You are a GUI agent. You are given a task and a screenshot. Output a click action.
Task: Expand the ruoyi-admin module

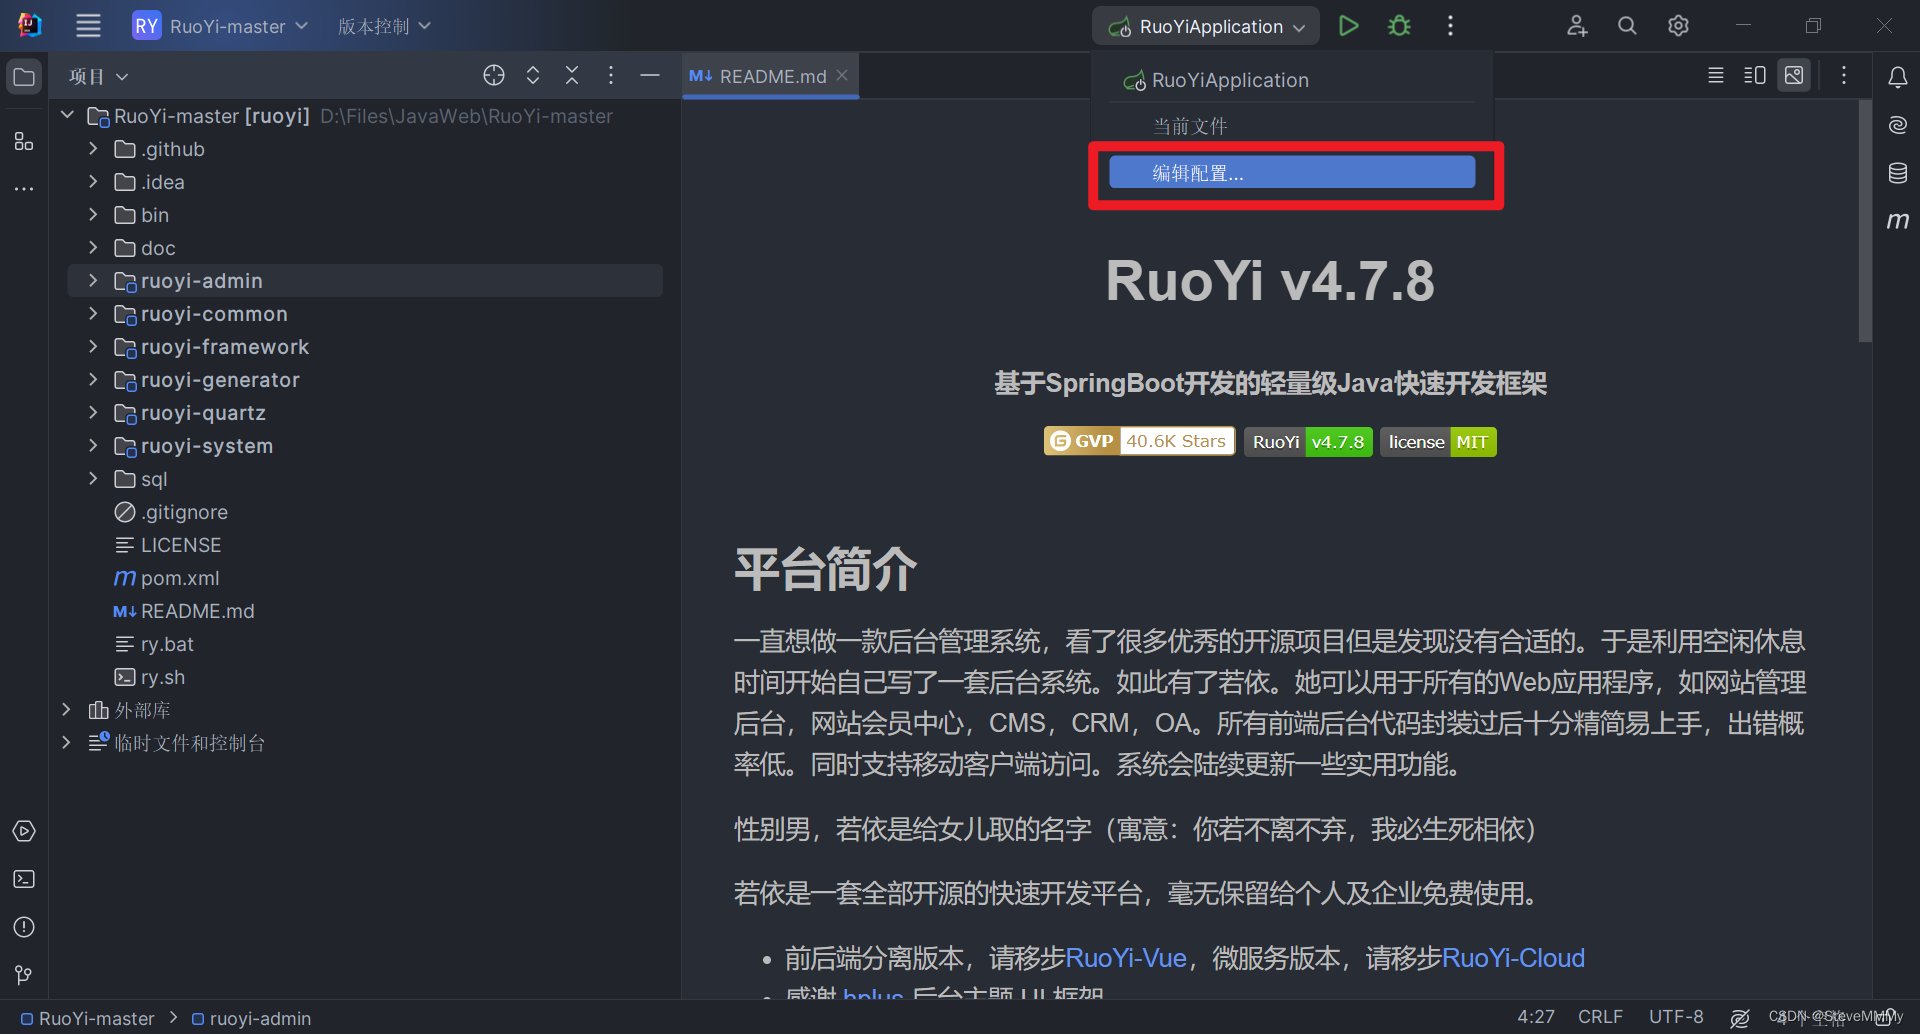(x=93, y=281)
